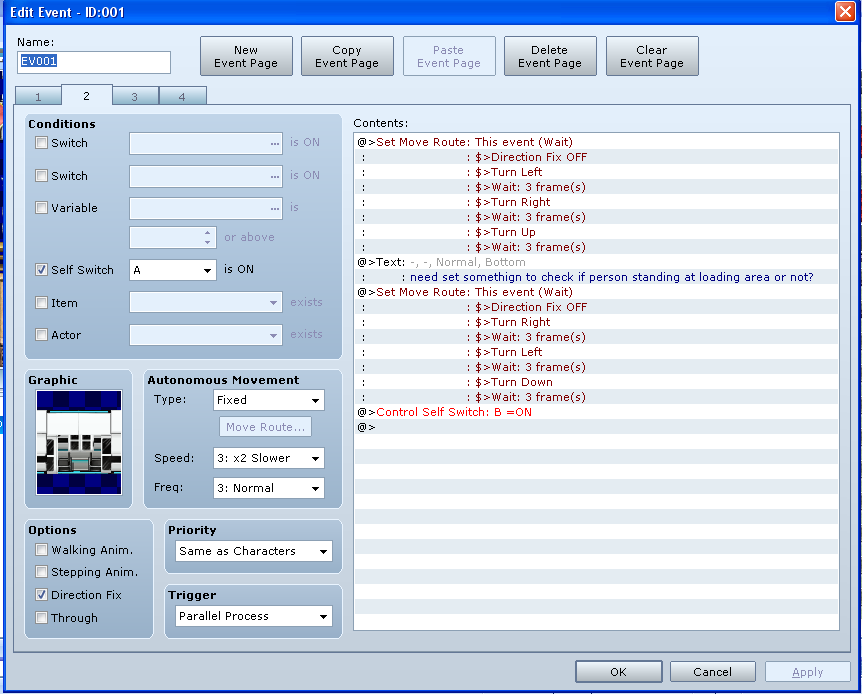Open event page tab 1
Image resolution: width=862 pixels, height=694 pixels.
click(38, 97)
